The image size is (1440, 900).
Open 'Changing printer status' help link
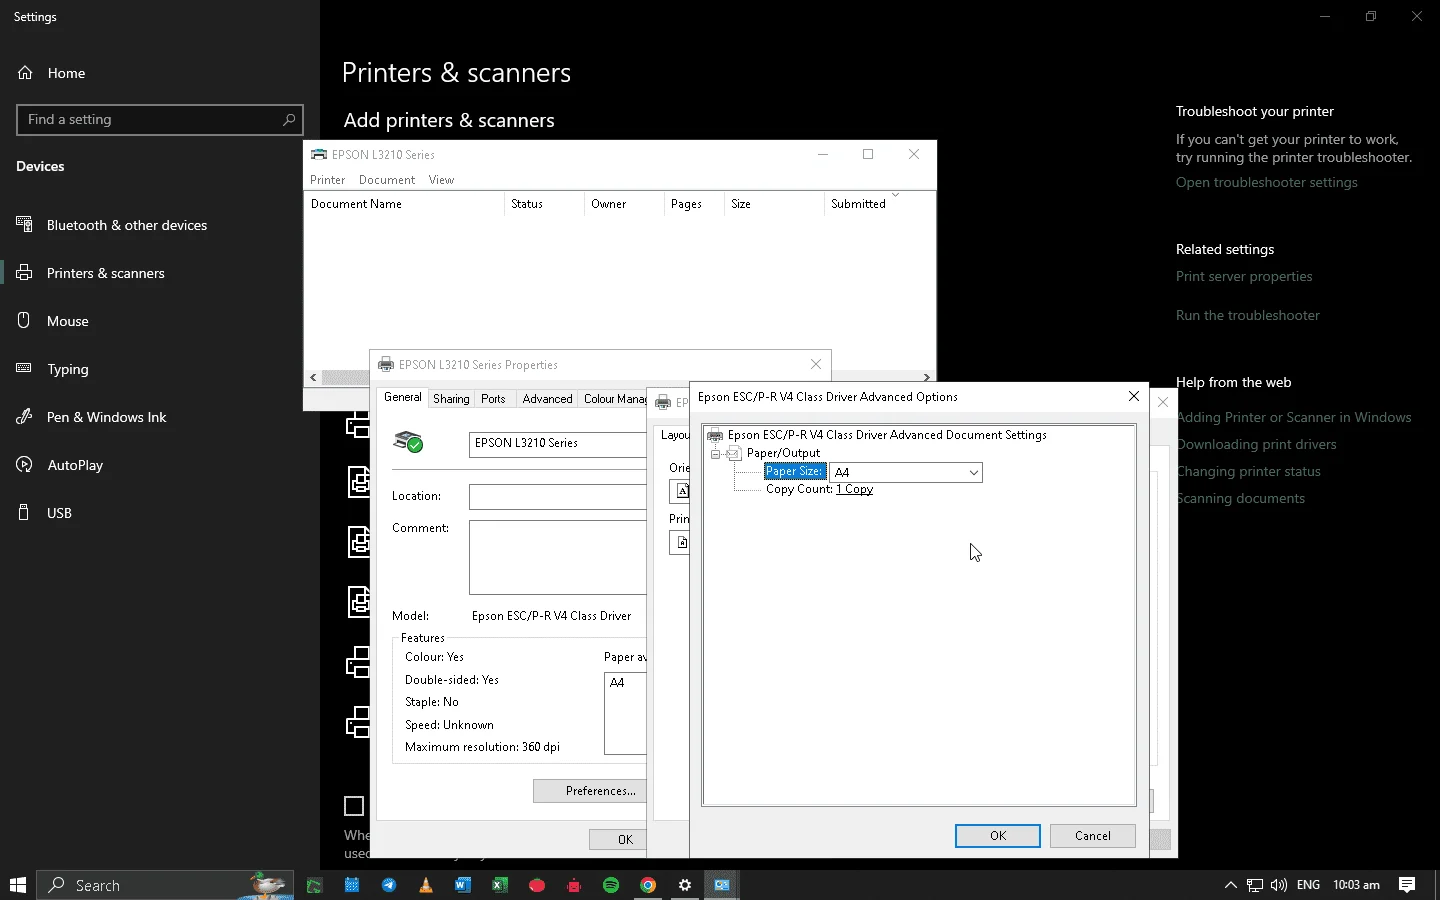[1249, 472]
